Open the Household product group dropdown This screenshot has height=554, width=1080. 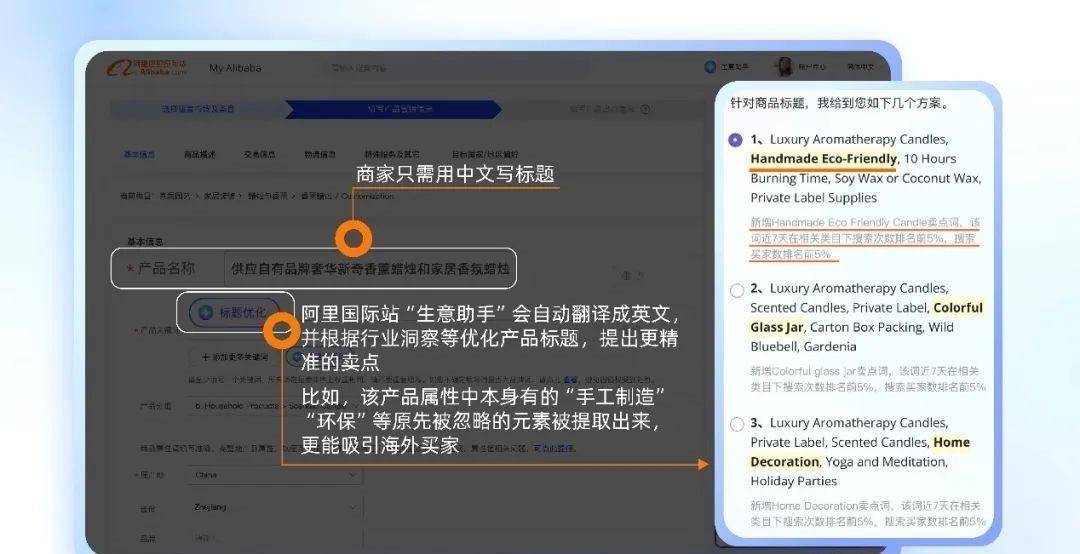[x=275, y=406]
